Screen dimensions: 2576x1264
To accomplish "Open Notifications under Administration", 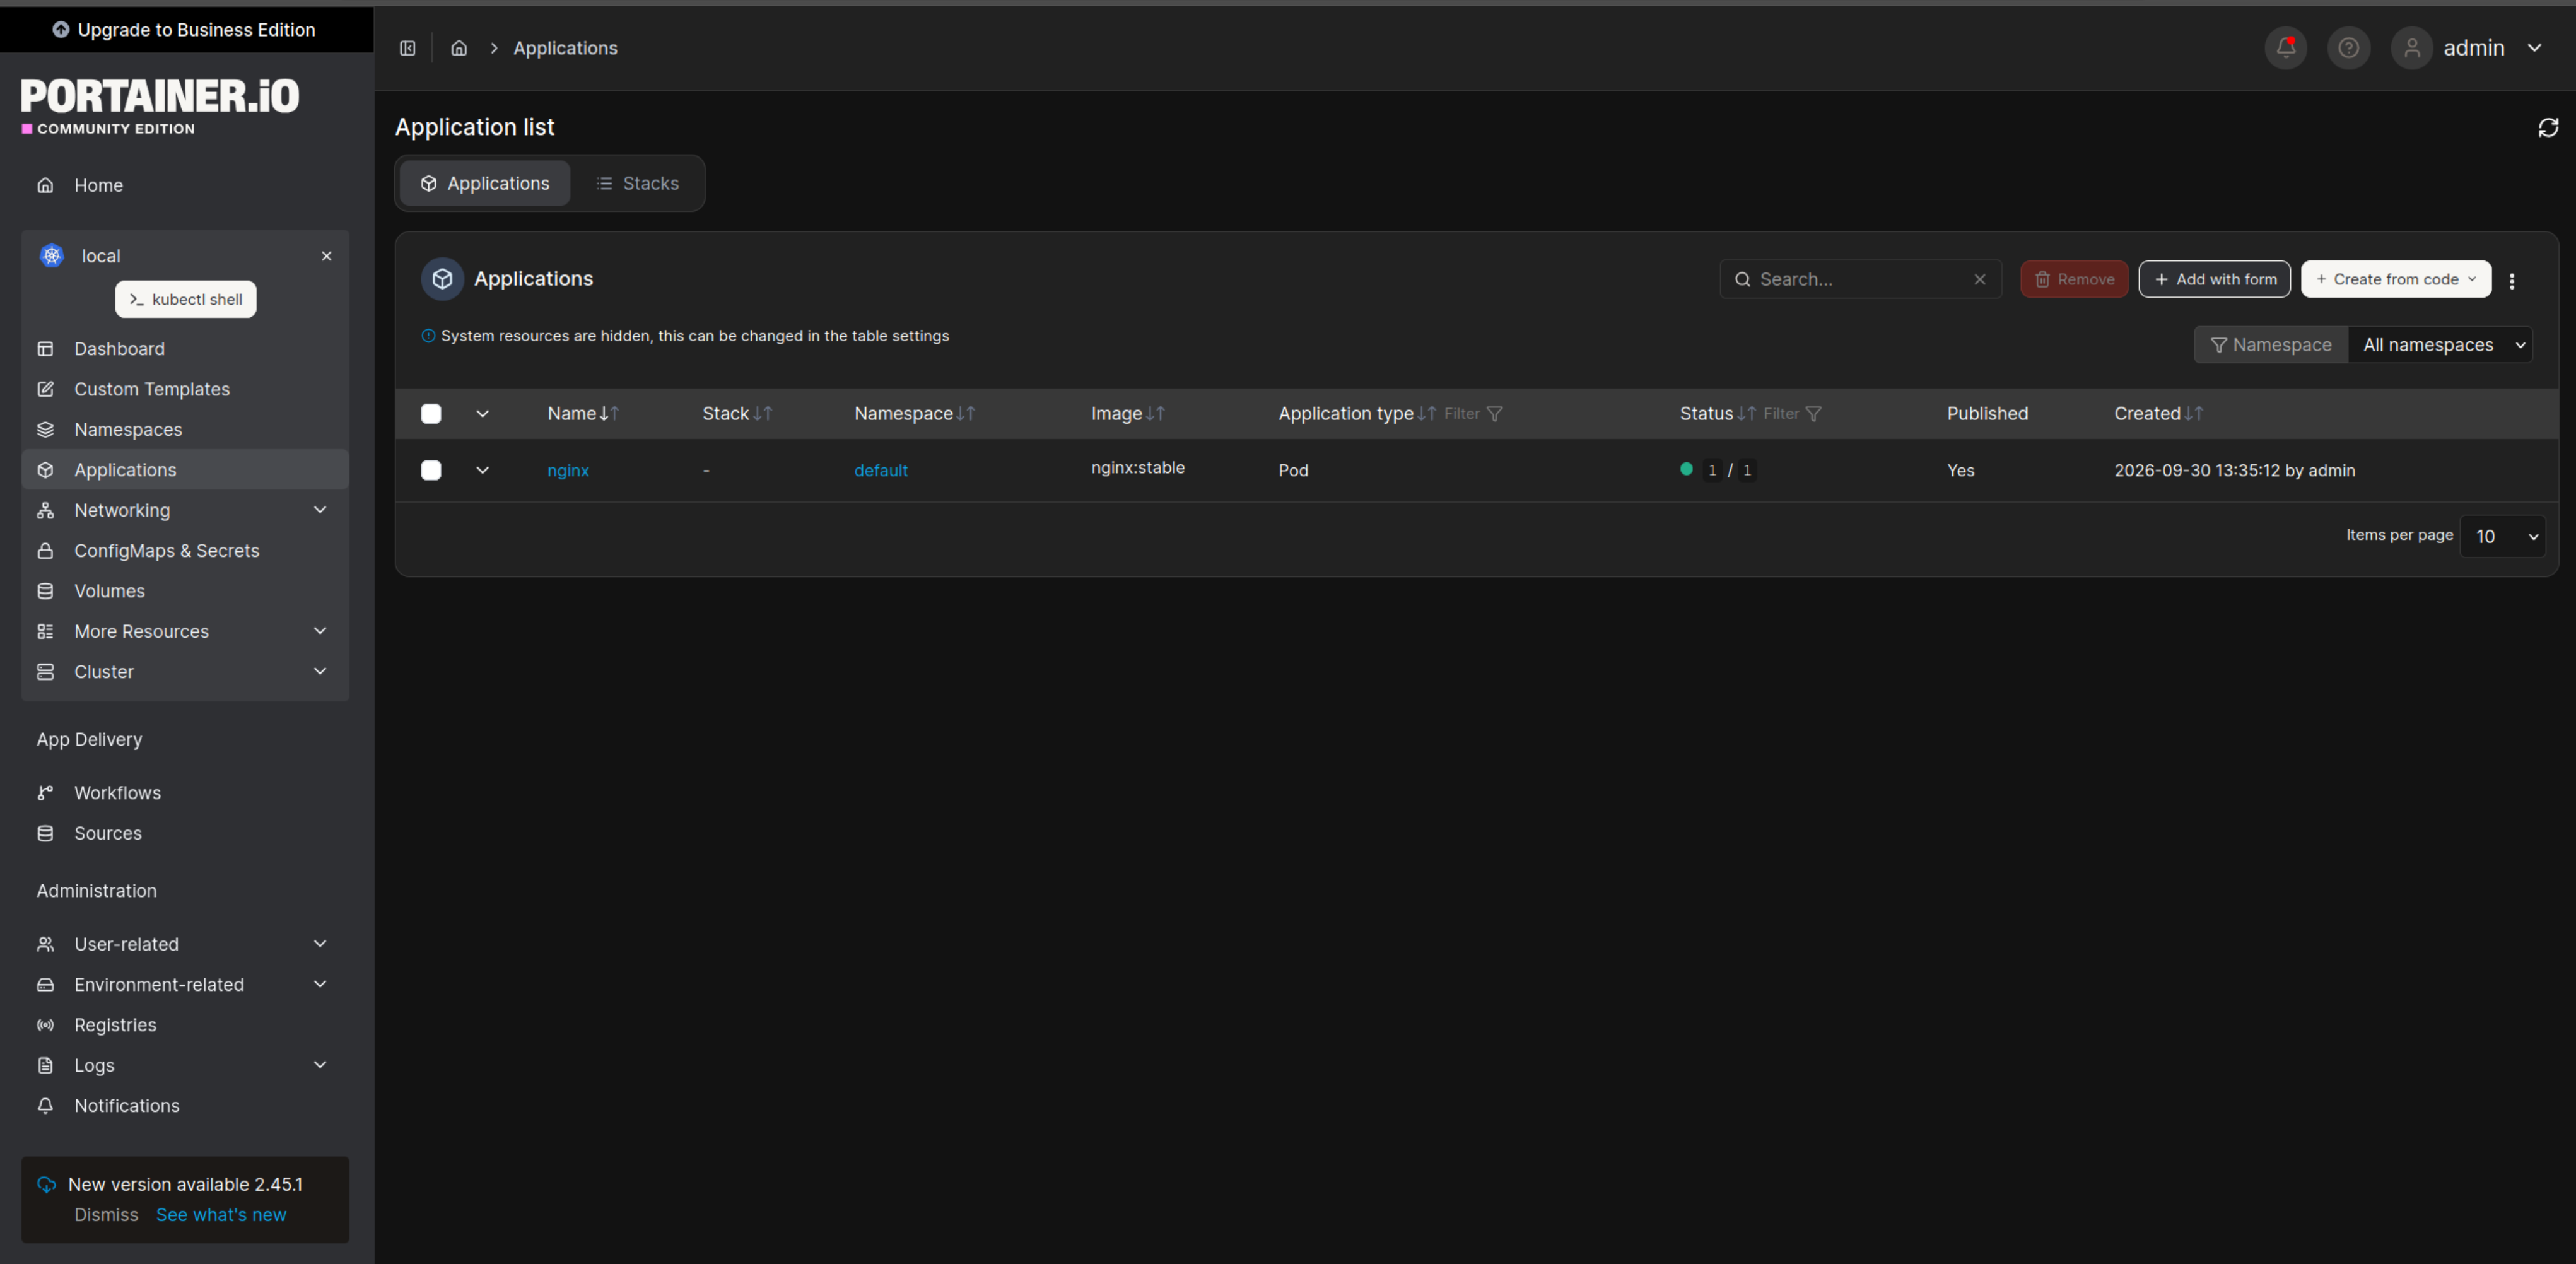I will (x=185, y=1106).
